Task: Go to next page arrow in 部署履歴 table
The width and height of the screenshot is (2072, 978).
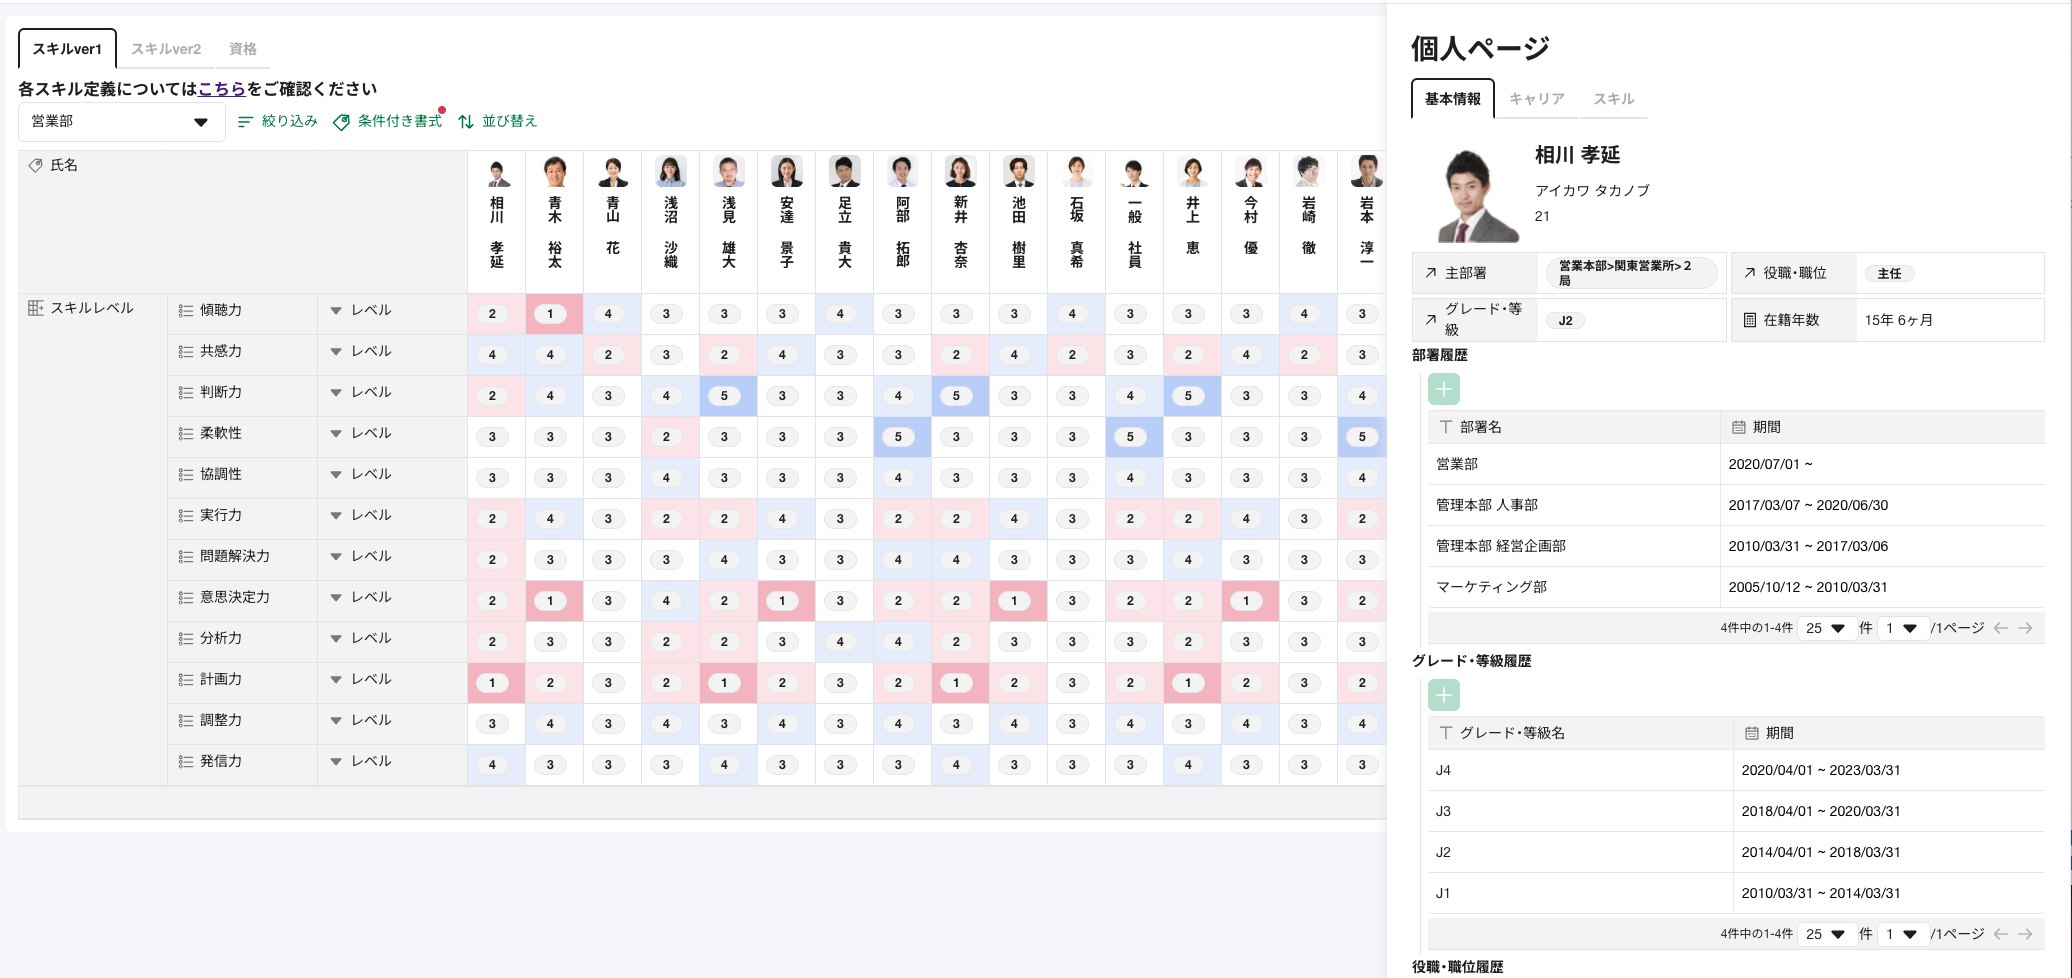Action: point(2025,628)
